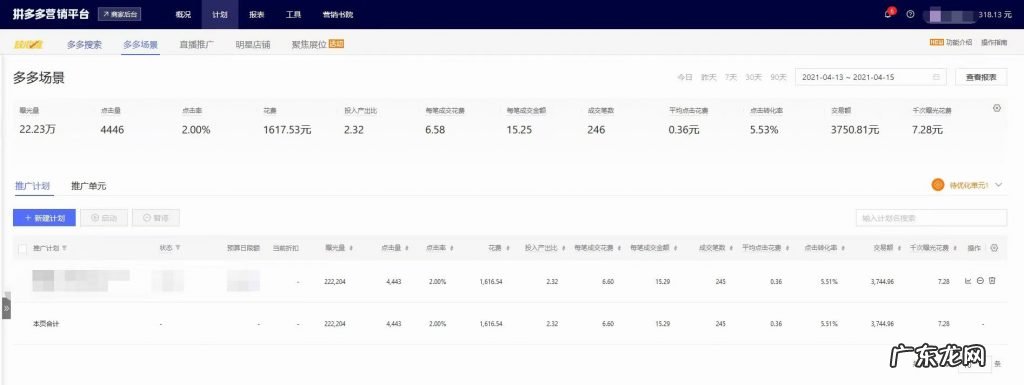The height and width of the screenshot is (385, 1024).
Task: Select 今日 date shortcut
Action: click(684, 77)
